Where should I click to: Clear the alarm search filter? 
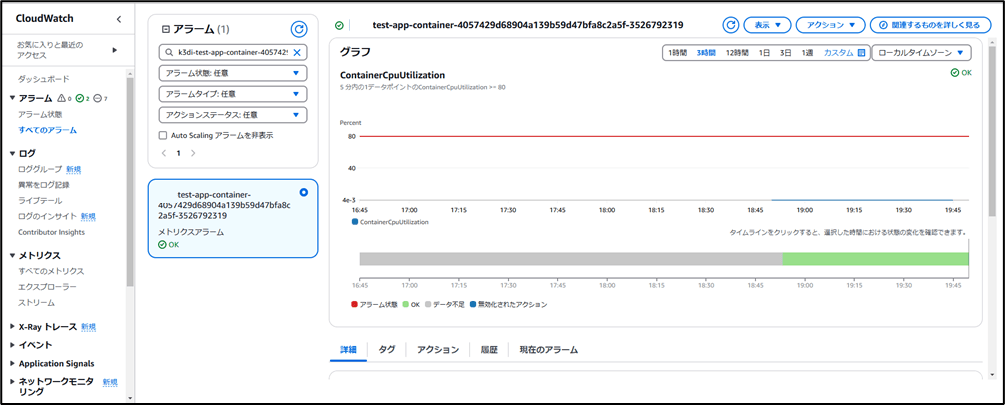297,53
